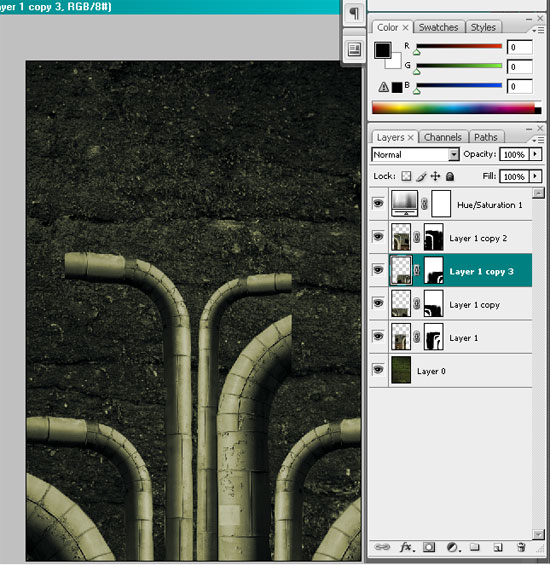Viewport: 550px width, 565px height.
Task: Open the Color panel flyout menu
Action: coord(538,31)
